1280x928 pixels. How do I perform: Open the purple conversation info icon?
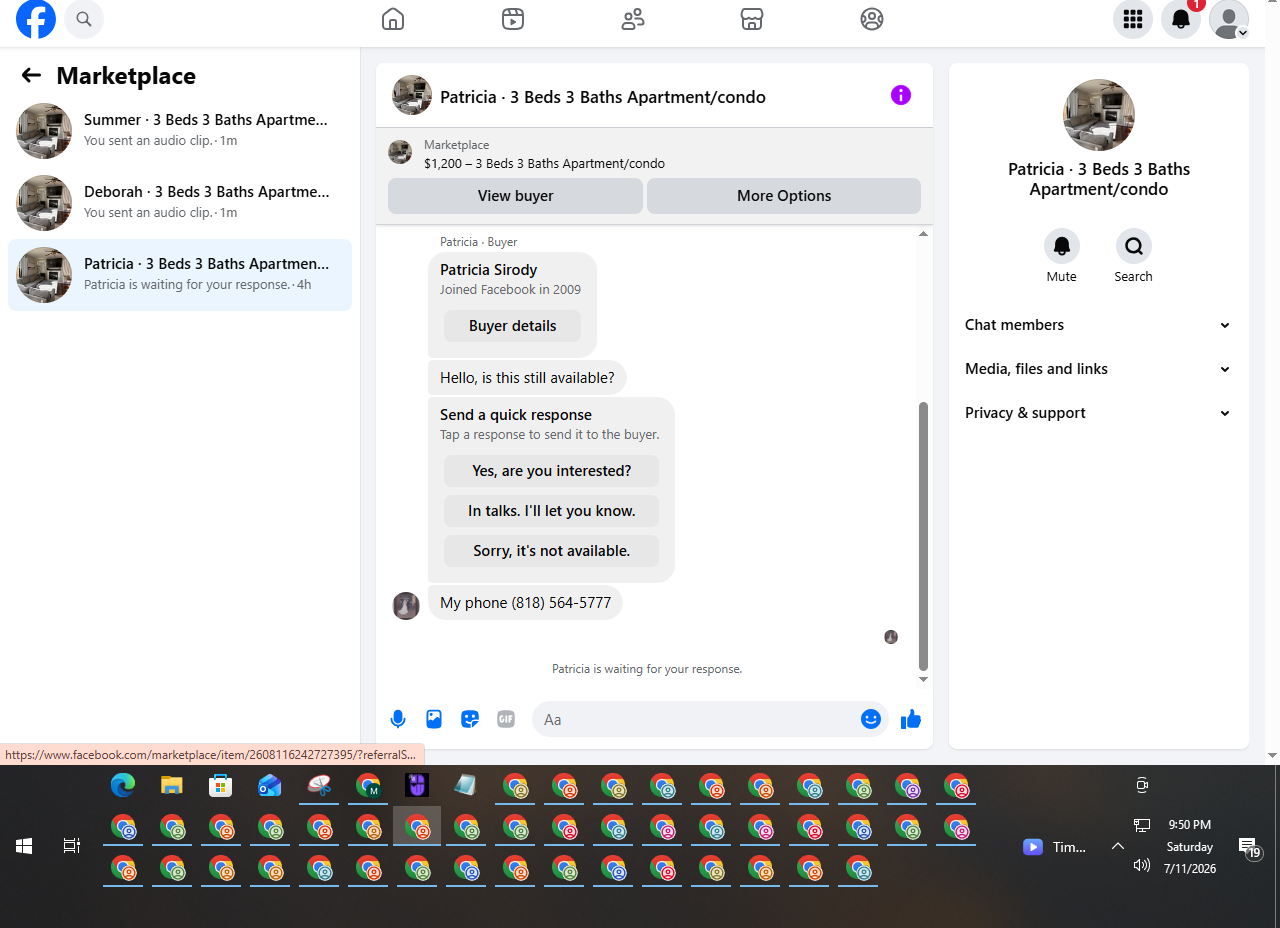(x=901, y=95)
